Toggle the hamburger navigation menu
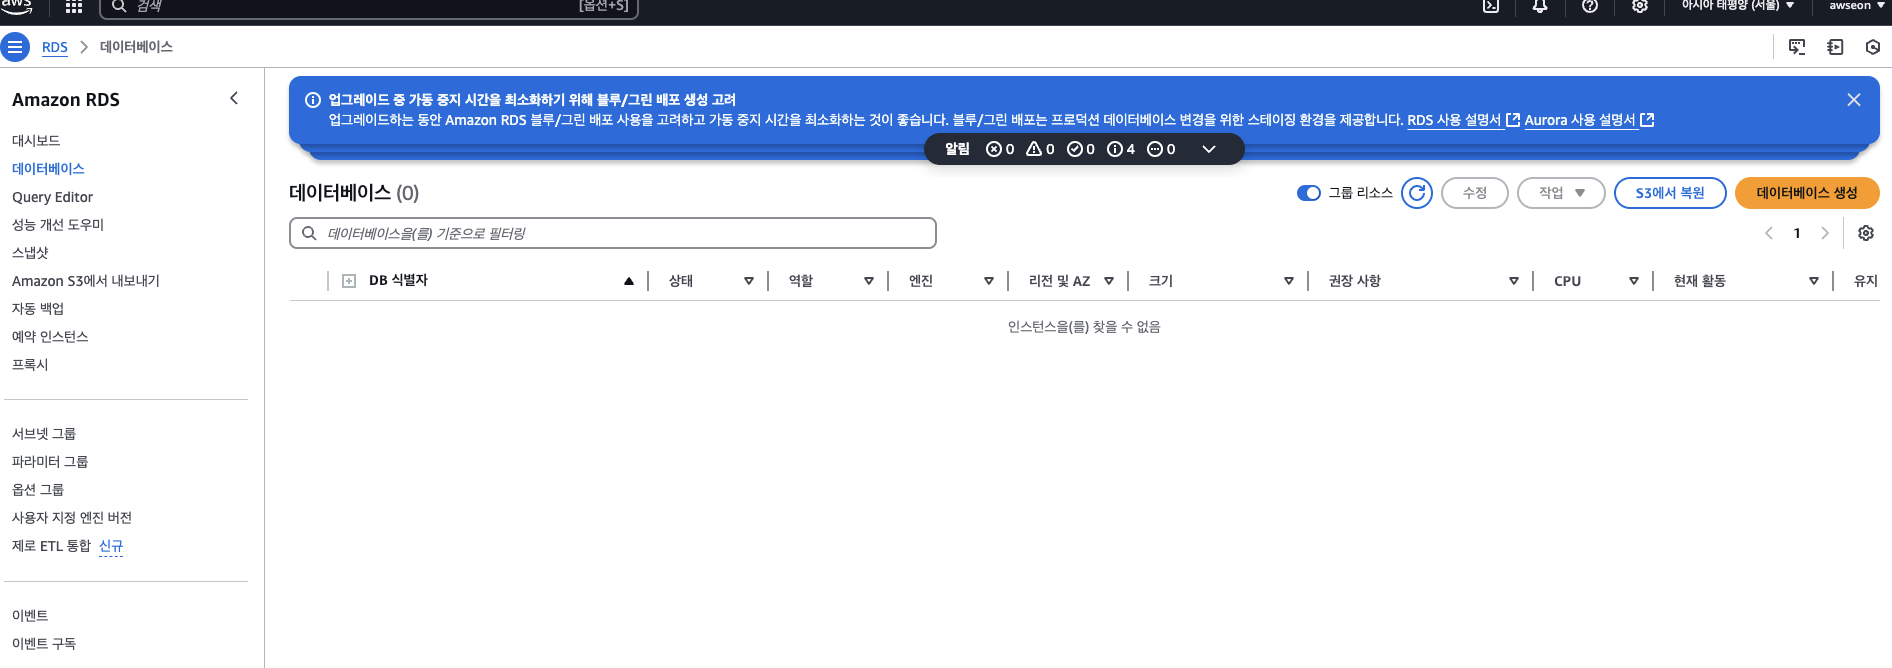1892x668 pixels. point(15,47)
